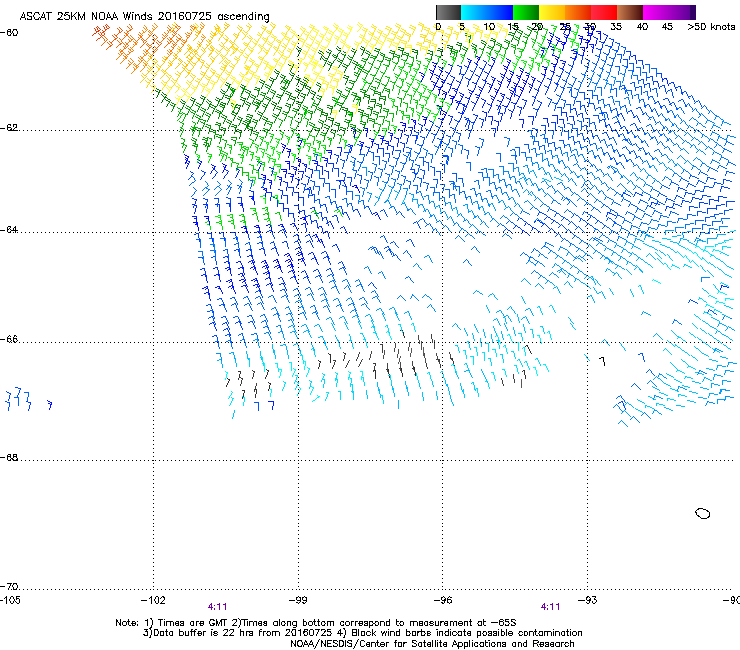Click the yellow 20-25 knots legend segment
Screen dimensions: 740x650
552,12
